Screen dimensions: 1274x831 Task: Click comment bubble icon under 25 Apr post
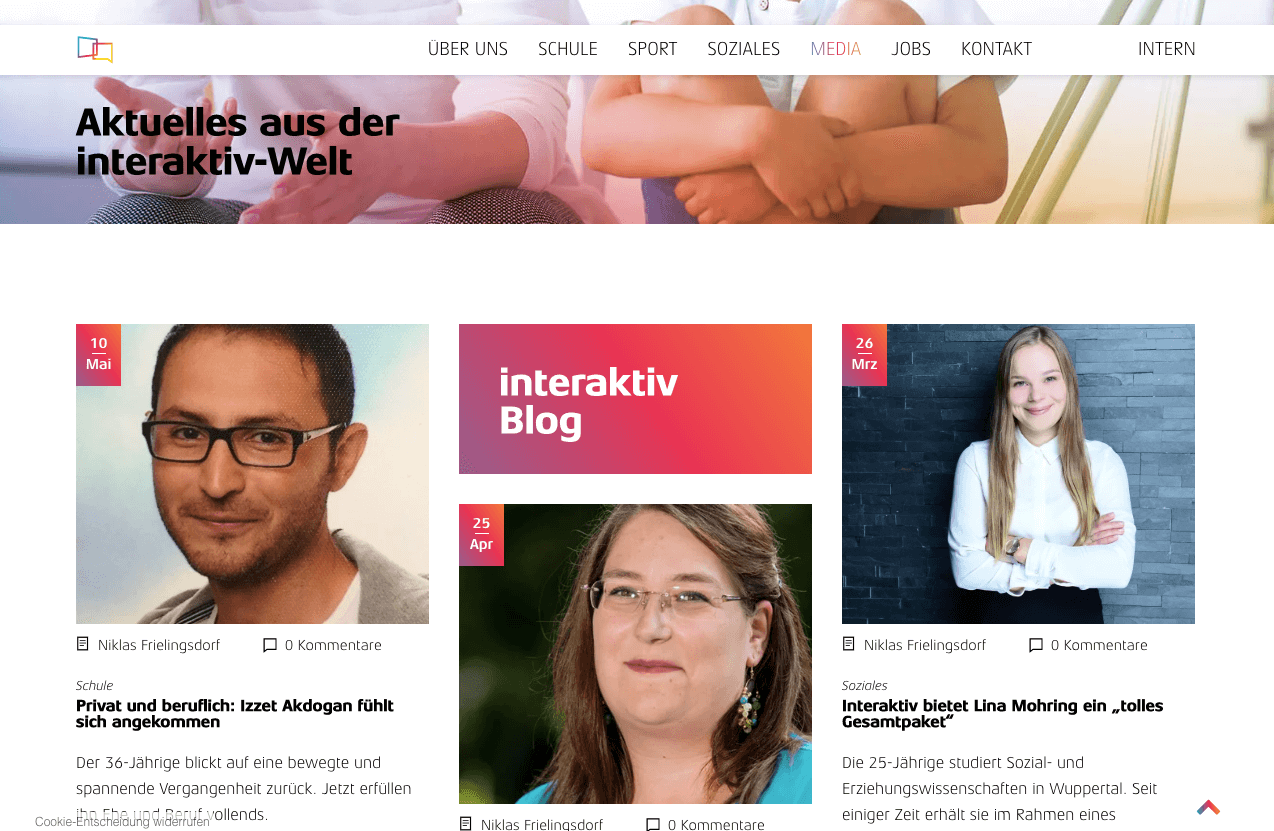coord(653,824)
